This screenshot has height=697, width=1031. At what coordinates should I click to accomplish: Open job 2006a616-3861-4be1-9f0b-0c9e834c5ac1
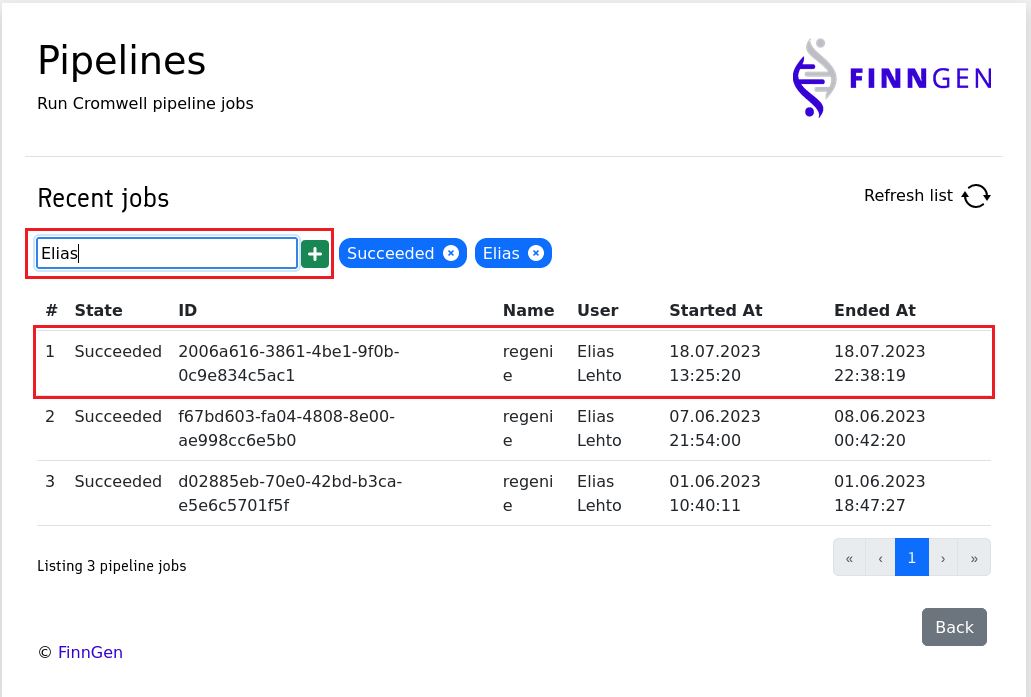288,364
